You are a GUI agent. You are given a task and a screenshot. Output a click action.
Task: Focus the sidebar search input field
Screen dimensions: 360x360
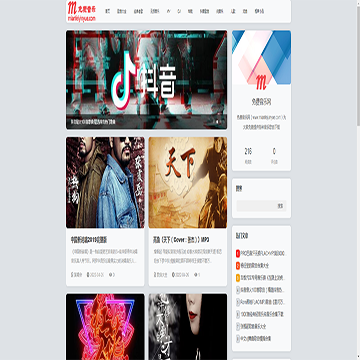tap(256, 206)
